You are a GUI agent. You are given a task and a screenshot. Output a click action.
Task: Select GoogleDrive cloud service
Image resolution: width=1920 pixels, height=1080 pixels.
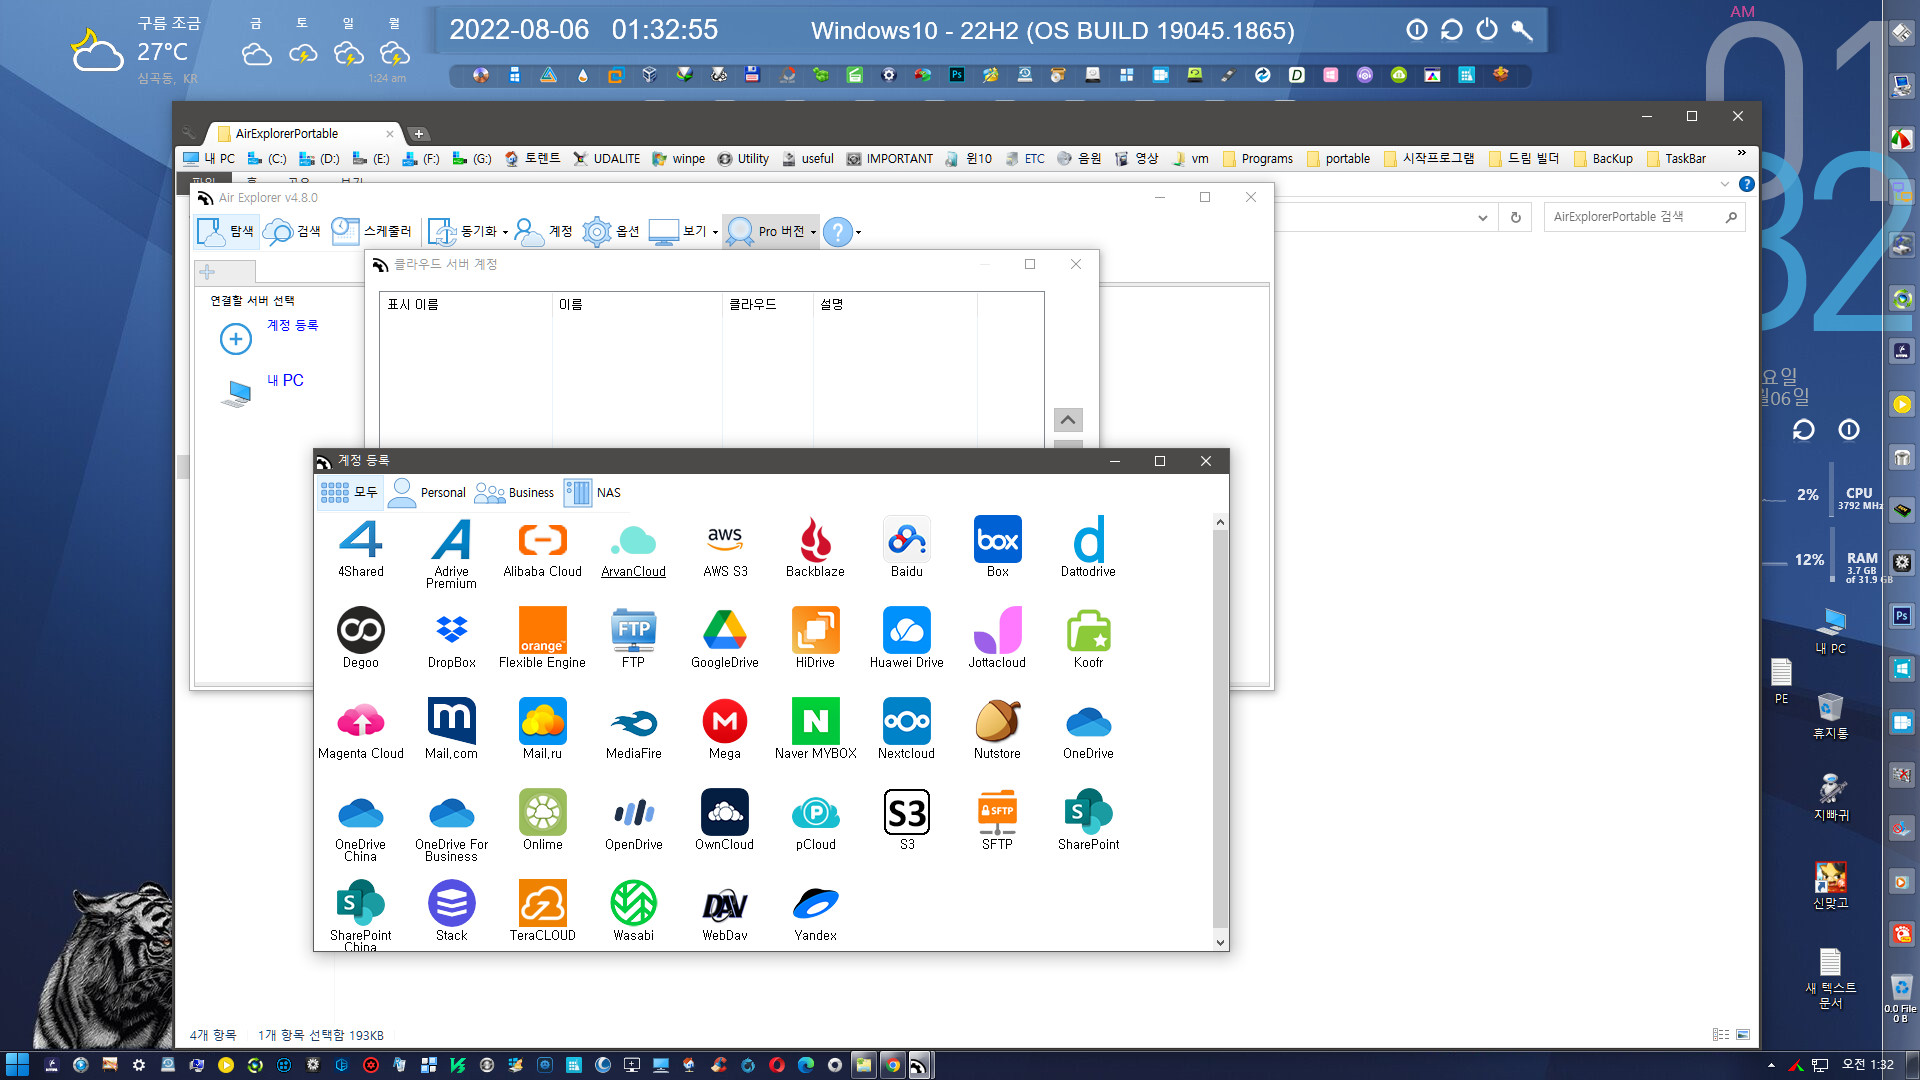725,639
